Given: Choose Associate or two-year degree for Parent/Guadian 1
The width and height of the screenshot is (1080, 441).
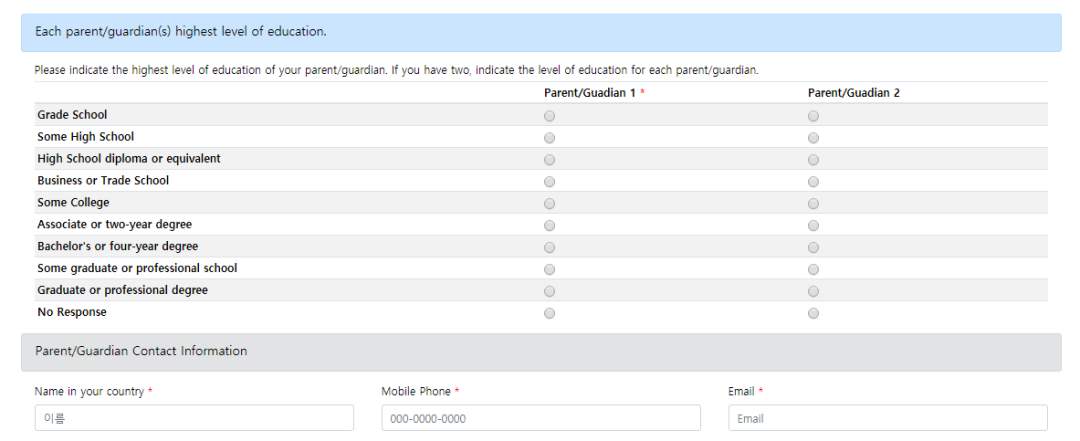Looking at the screenshot, I should [549, 226].
